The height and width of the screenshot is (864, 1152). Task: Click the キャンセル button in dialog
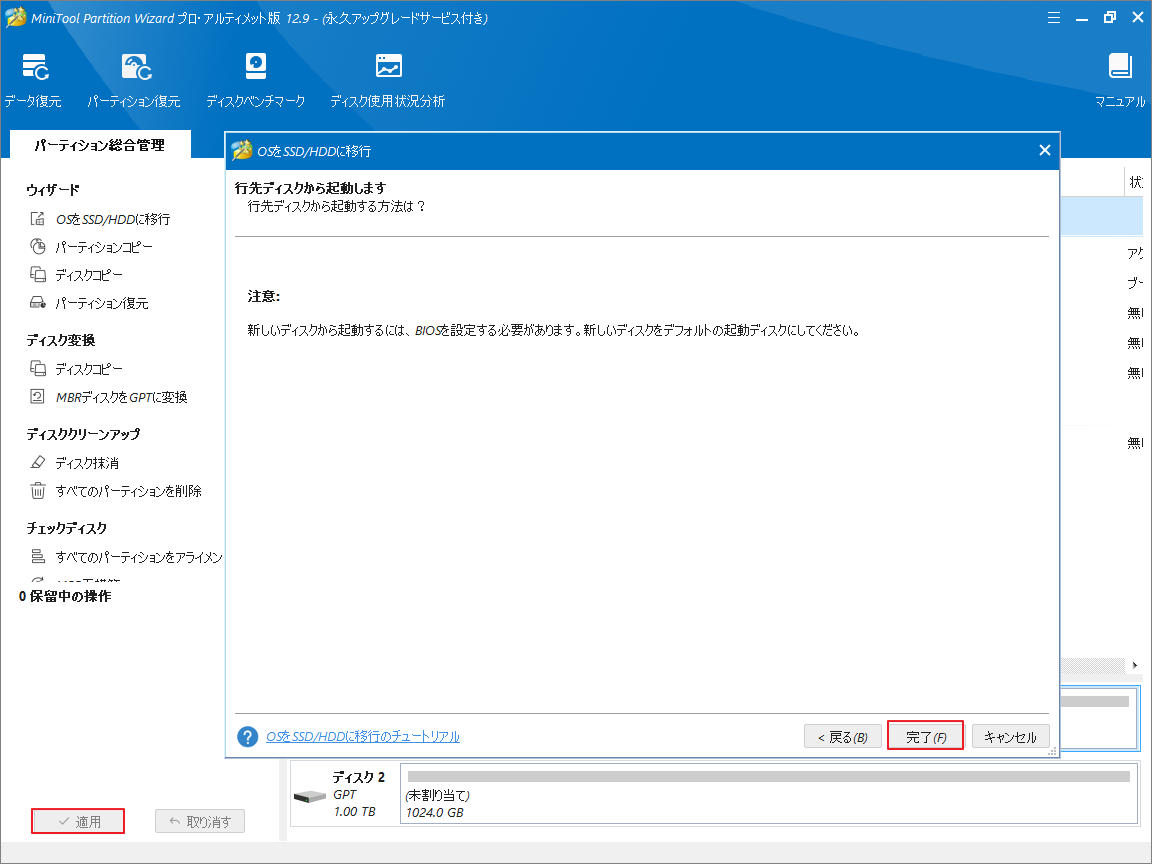pyautogui.click(x=1010, y=736)
